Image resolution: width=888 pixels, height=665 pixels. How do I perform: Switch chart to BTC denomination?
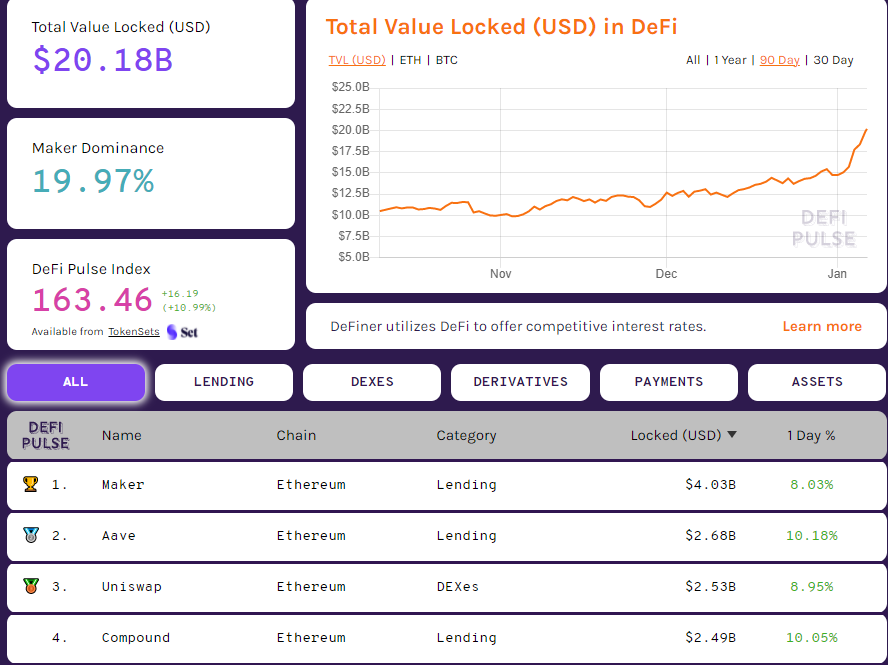447,60
